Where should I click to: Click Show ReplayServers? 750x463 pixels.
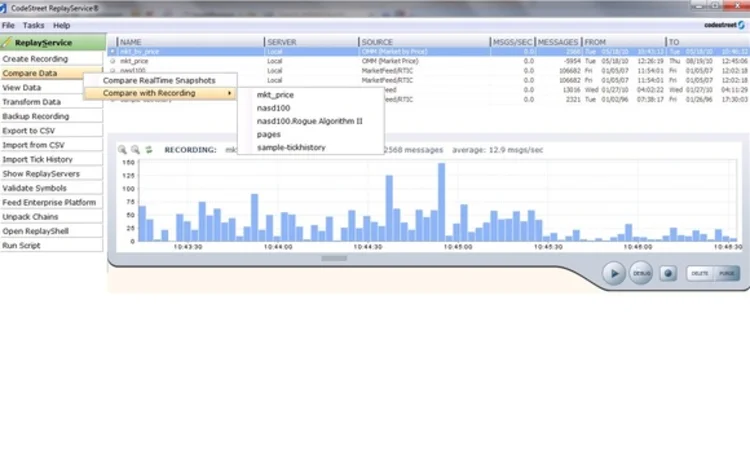click(x=51, y=174)
